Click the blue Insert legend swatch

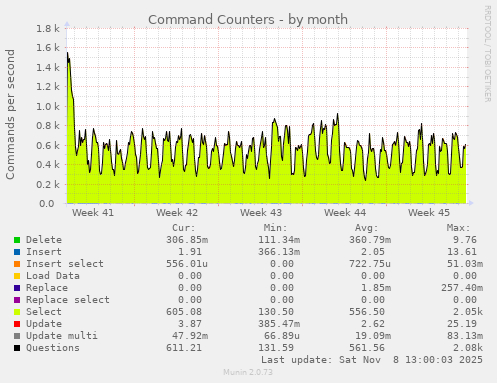click(17, 252)
